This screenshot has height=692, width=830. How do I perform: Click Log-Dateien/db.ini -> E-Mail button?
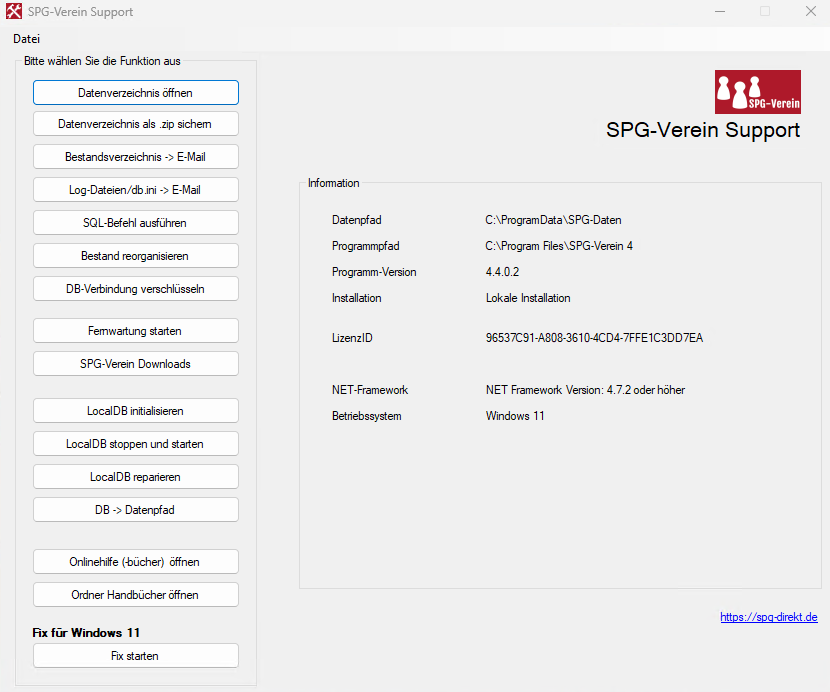pos(135,190)
